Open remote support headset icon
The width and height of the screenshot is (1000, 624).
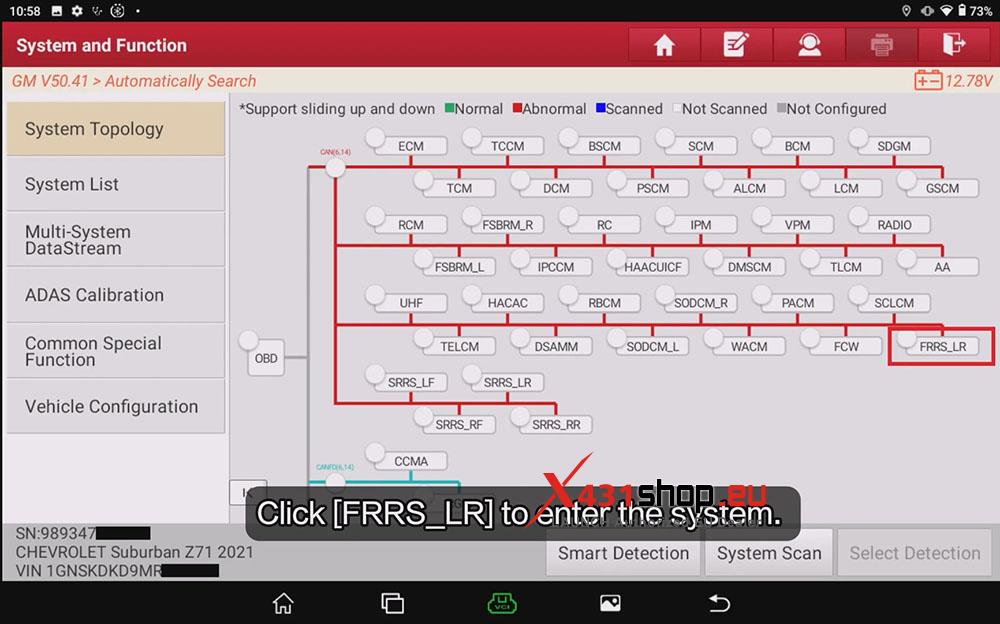pos(809,45)
